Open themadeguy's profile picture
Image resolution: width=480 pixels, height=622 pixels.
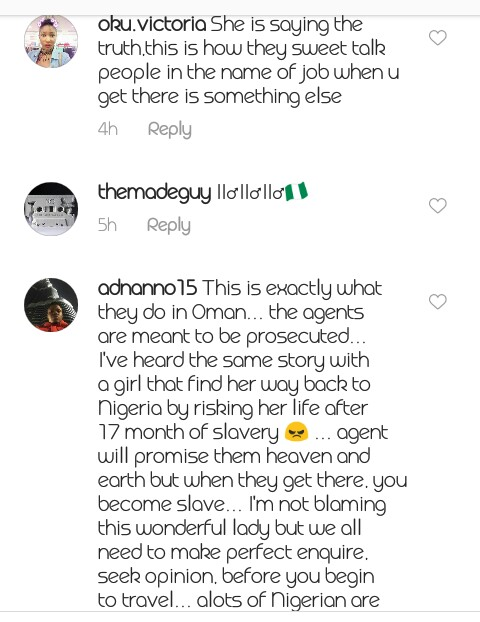pos(51,209)
